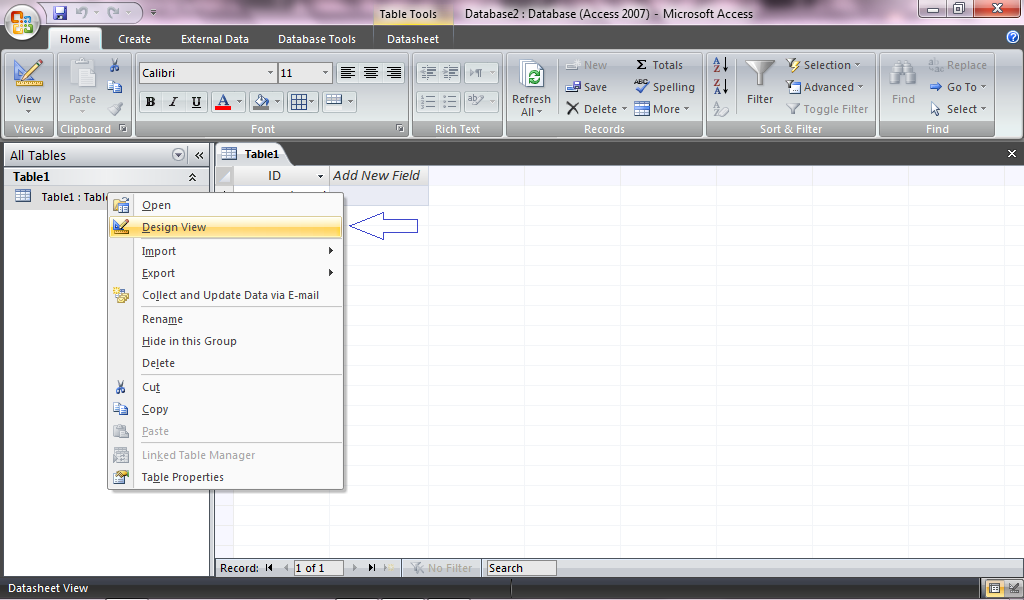Toggle Align Text Left

click(x=347, y=72)
